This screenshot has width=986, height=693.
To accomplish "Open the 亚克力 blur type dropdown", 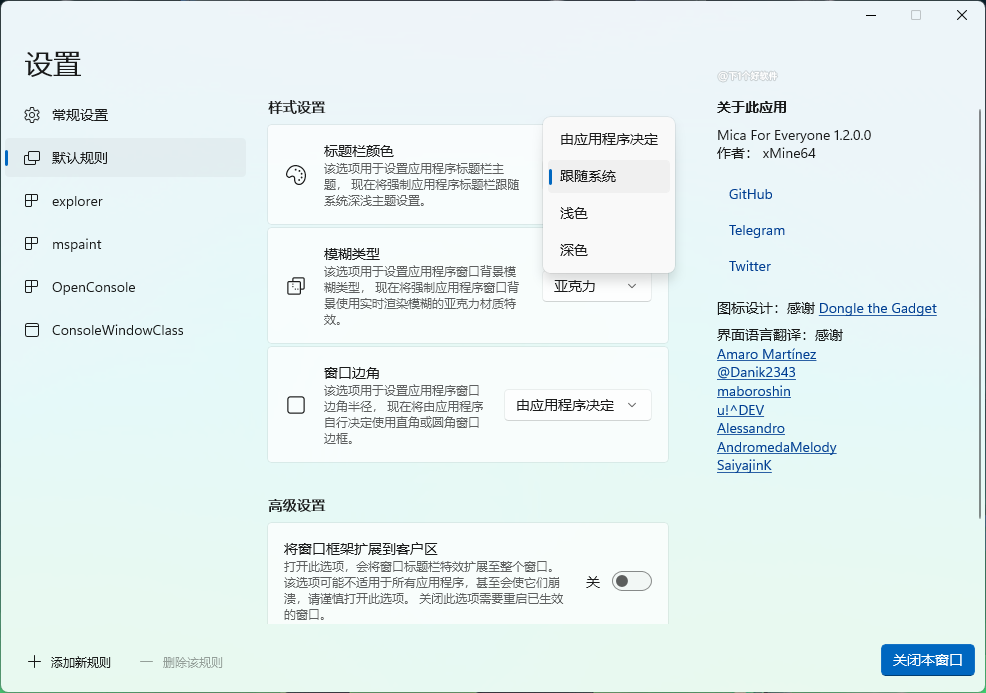I will (x=597, y=287).
